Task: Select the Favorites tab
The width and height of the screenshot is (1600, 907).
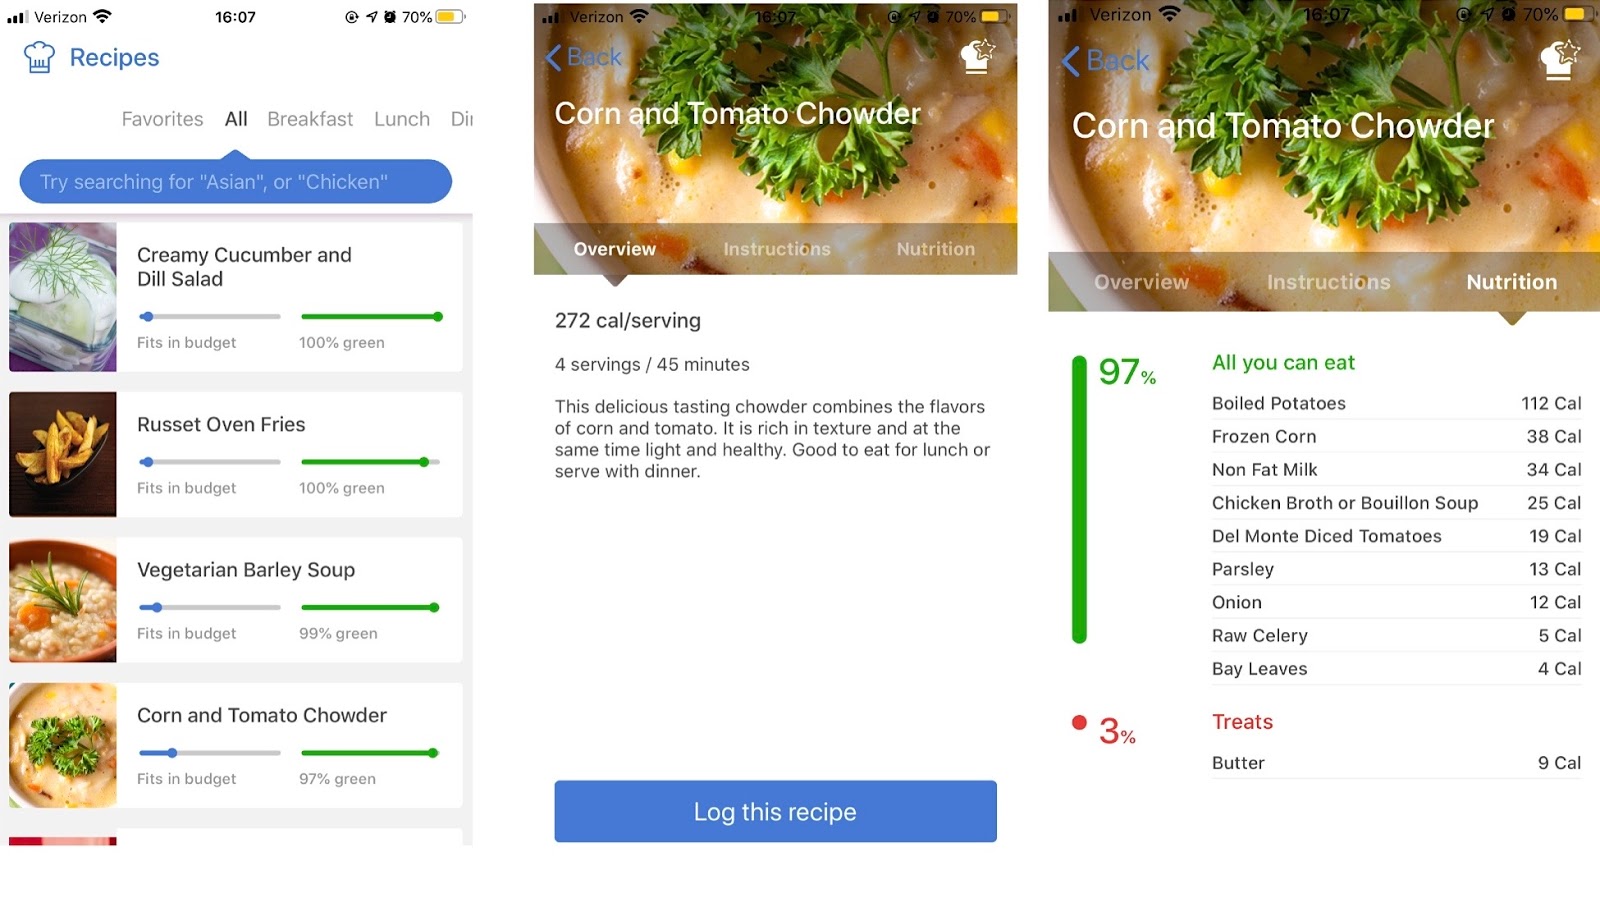Action: 162,118
